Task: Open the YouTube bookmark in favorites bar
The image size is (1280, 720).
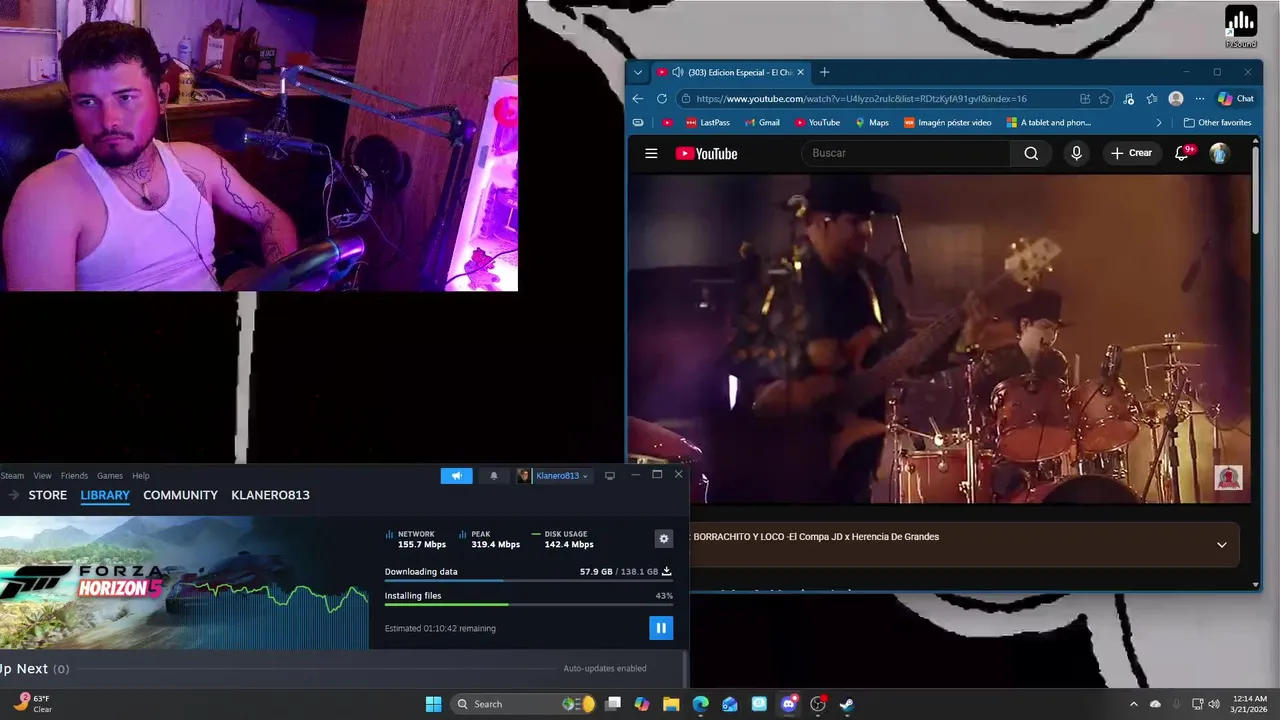Action: click(817, 122)
